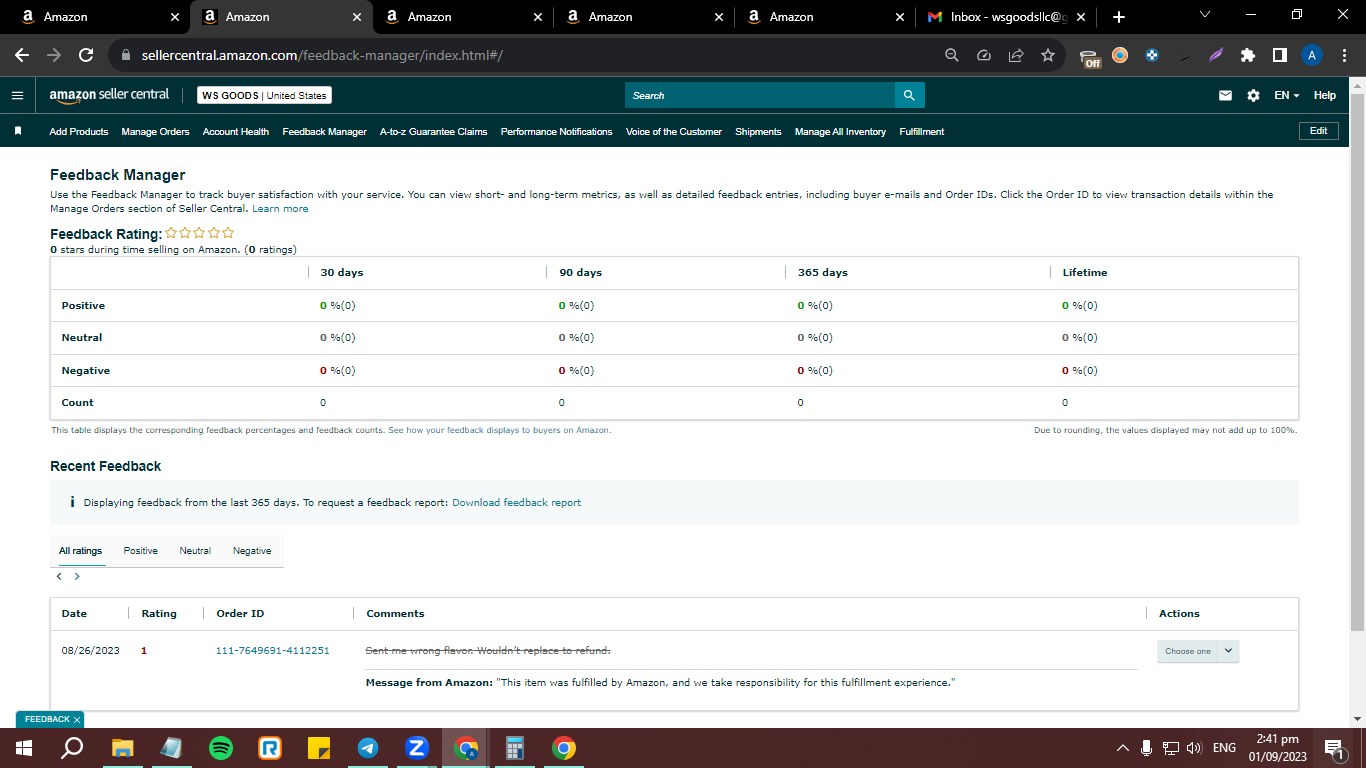
Task: Open Spotify from the taskbar
Action: coord(220,748)
